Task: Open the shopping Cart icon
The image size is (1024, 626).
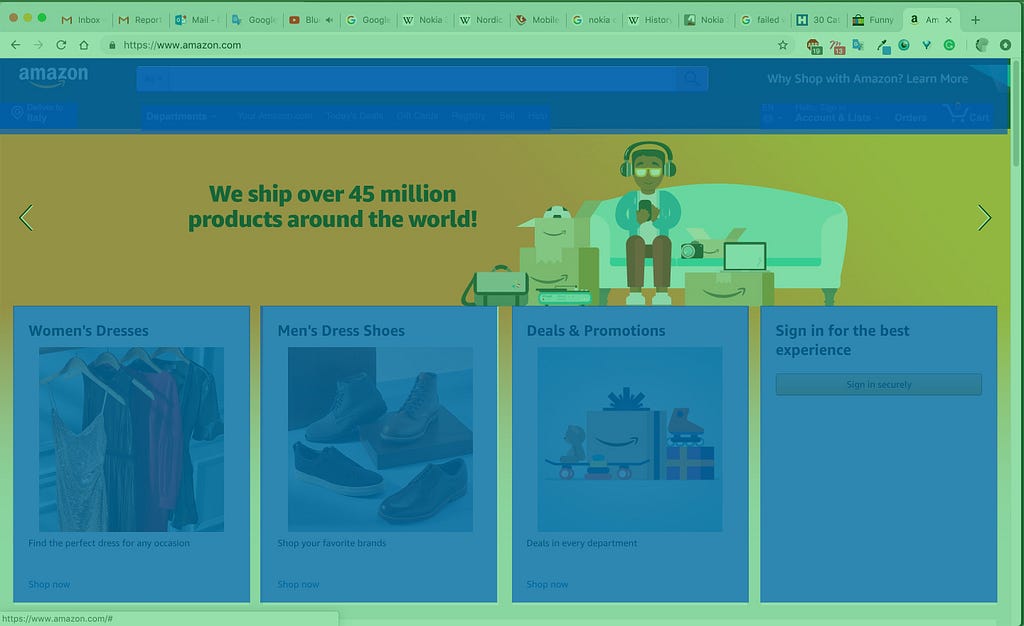Action: (x=967, y=114)
